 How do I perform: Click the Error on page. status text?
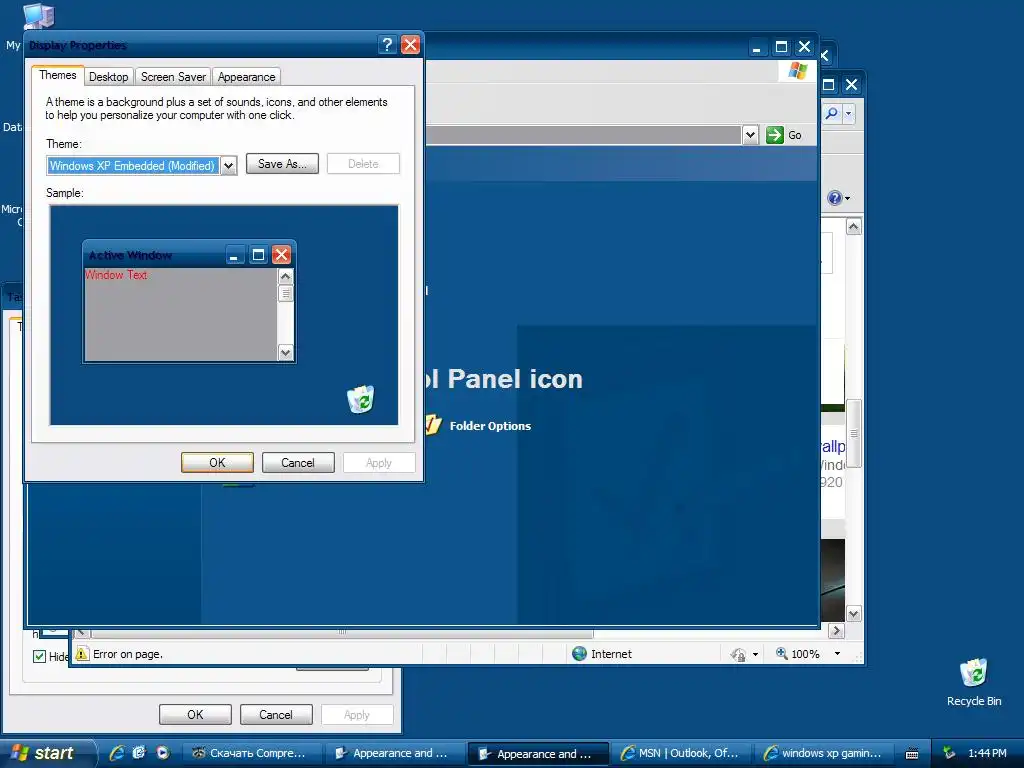coord(128,654)
